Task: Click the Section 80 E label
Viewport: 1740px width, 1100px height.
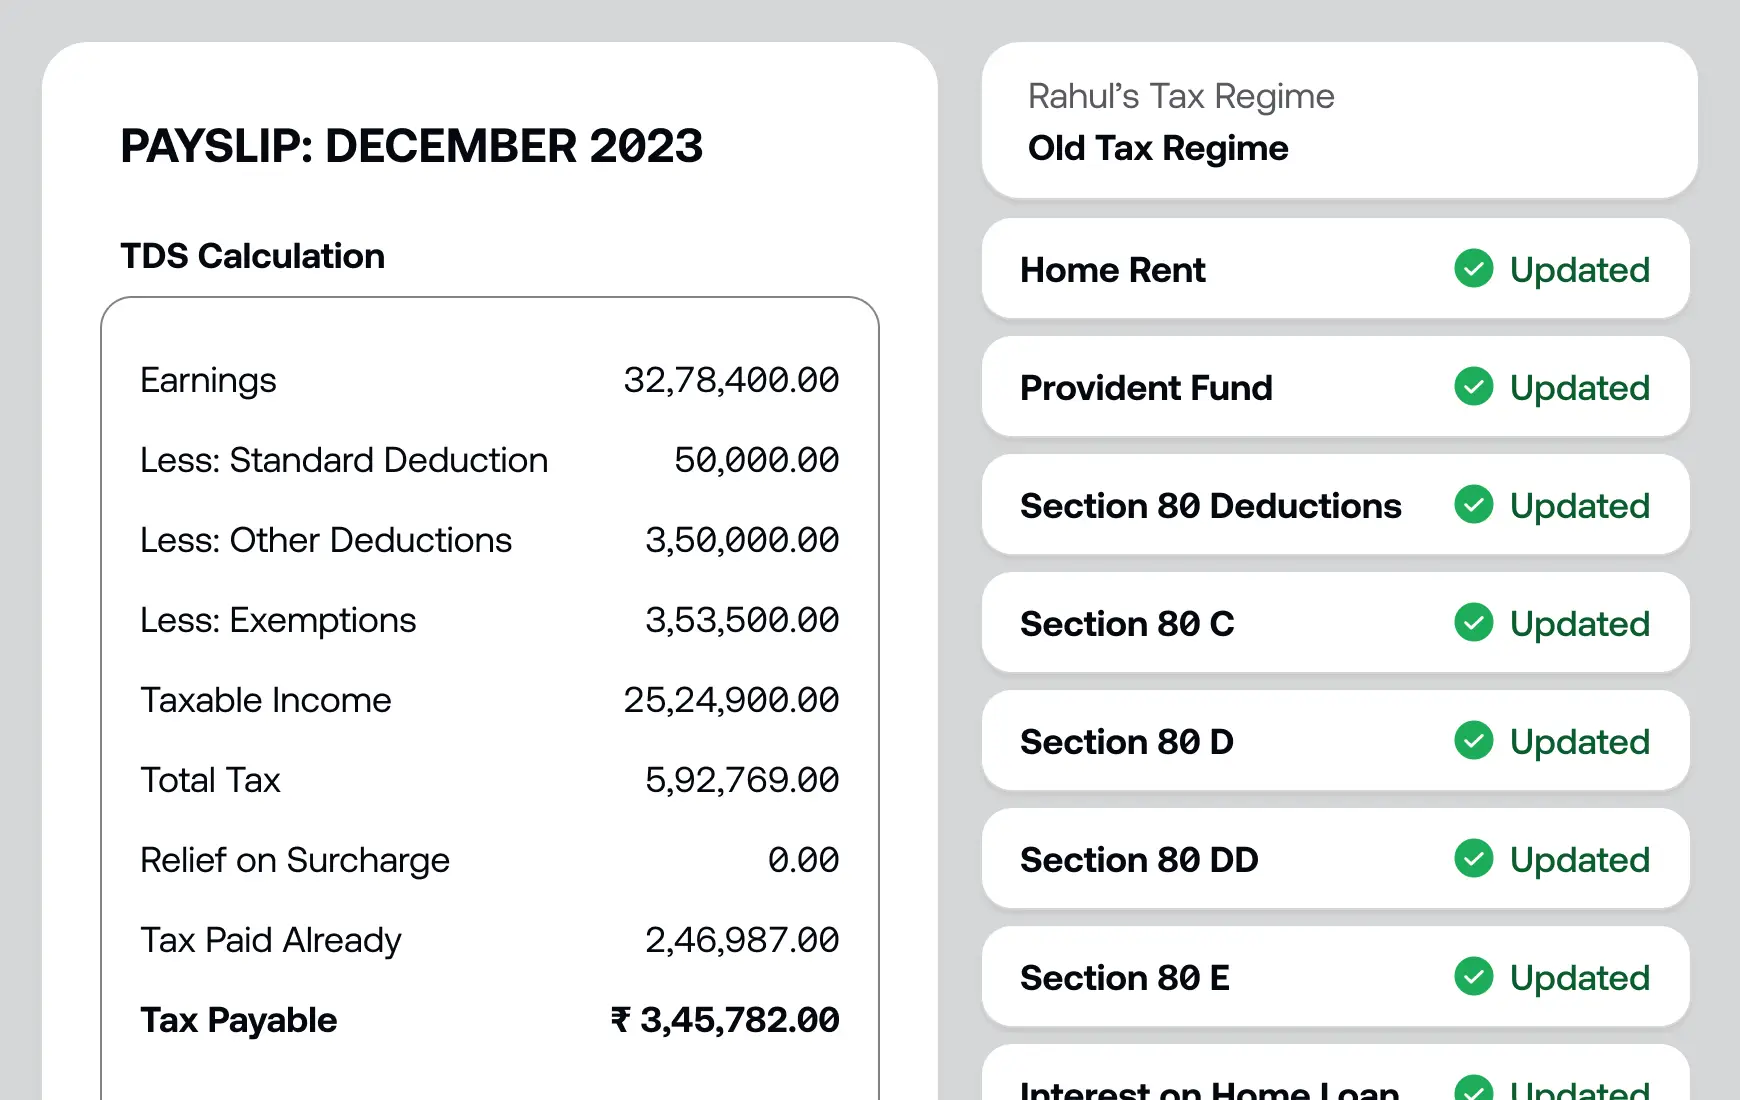Action: click(x=1125, y=978)
